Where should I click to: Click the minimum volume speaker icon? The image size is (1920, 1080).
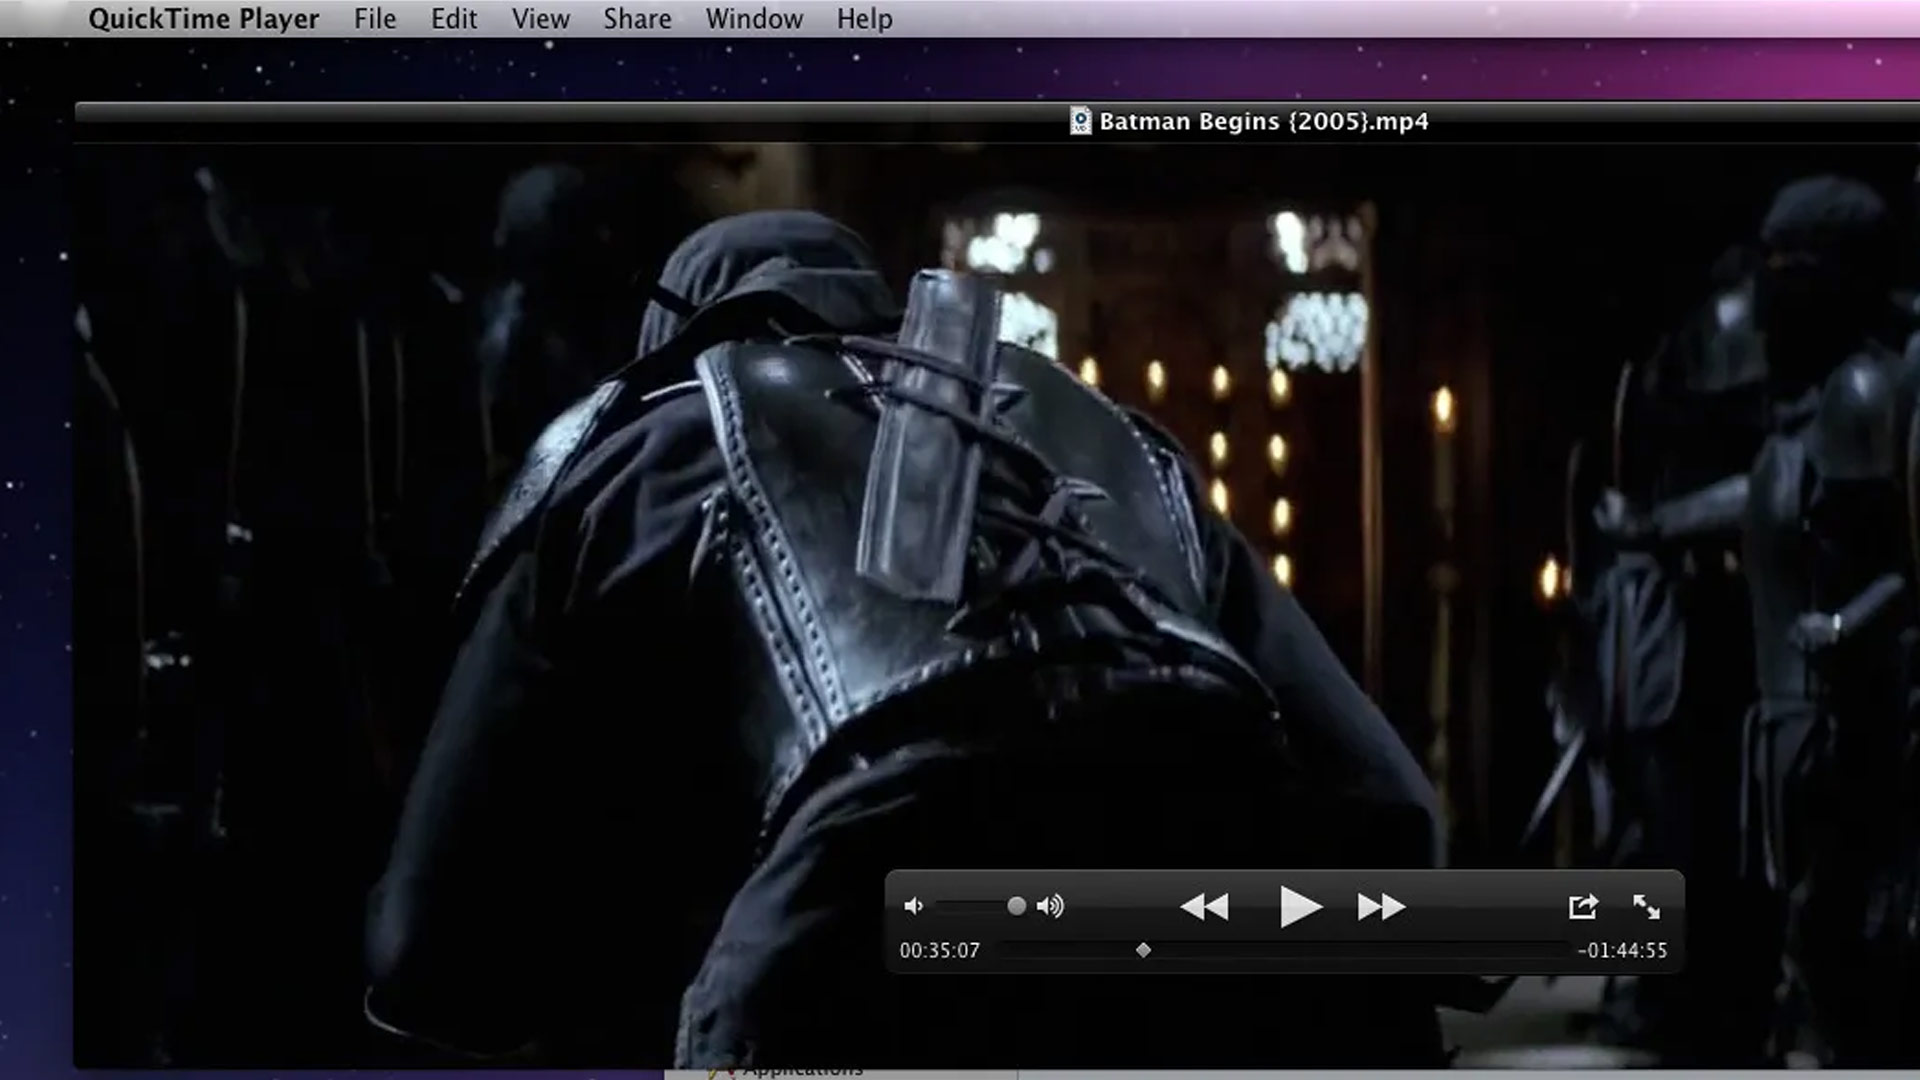coord(913,906)
